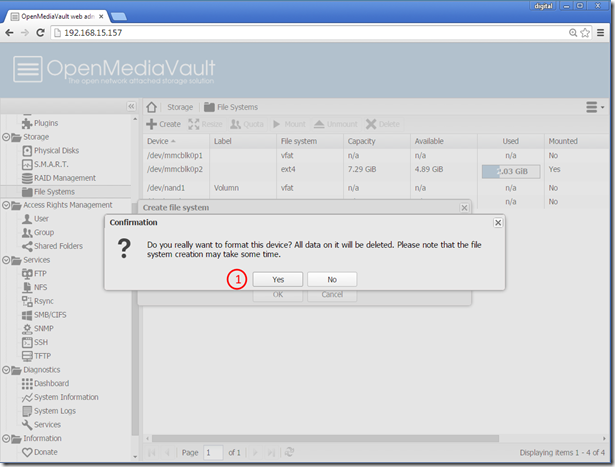This screenshot has width=615, height=467.
Task: Decline formatting by clicking No
Action: coord(332,280)
